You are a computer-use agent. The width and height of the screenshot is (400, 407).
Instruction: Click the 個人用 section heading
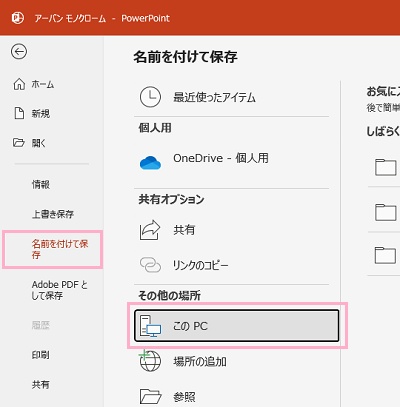[155, 128]
